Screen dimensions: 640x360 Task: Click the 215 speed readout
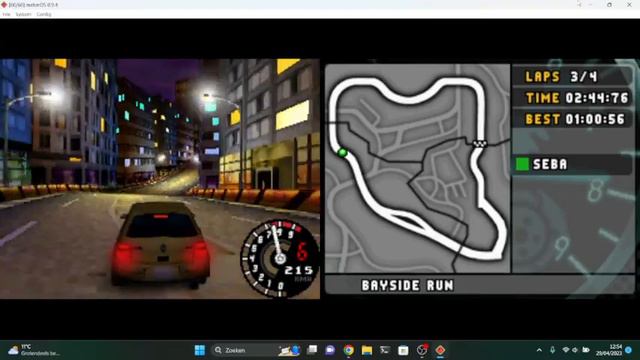[x=299, y=270]
